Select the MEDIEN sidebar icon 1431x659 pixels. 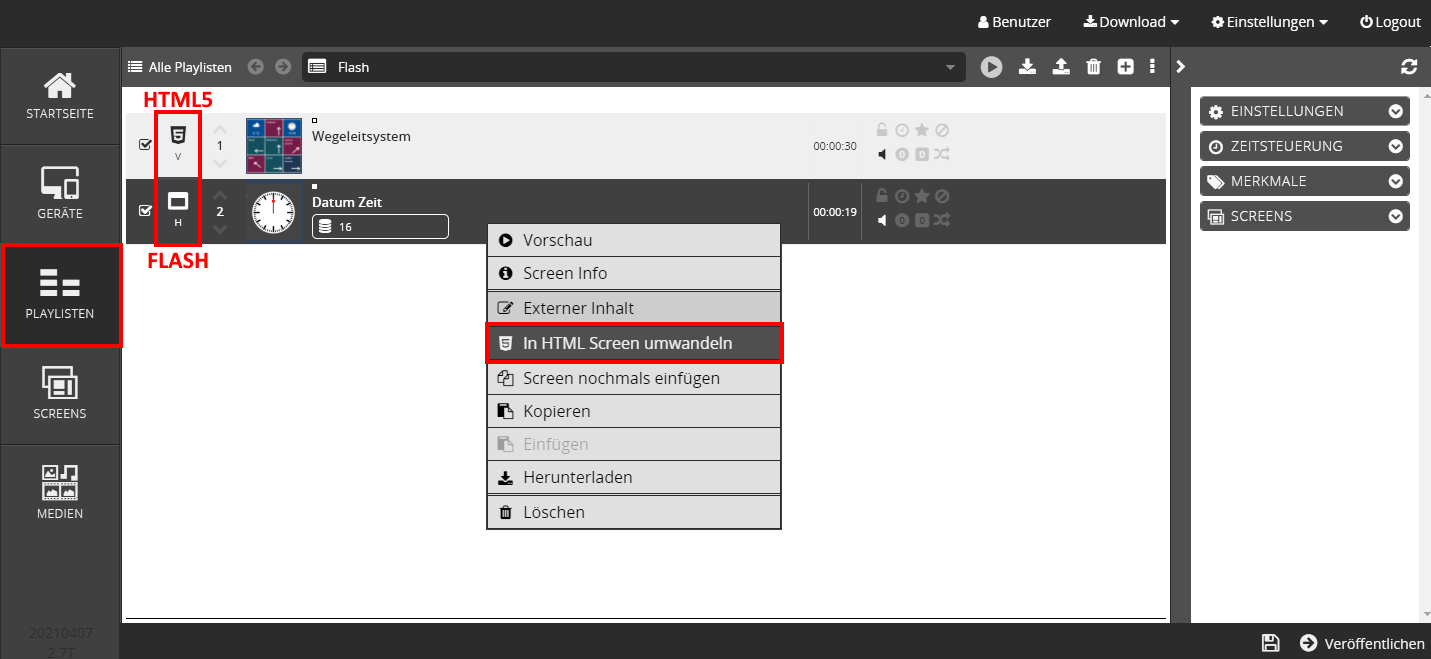(59, 490)
